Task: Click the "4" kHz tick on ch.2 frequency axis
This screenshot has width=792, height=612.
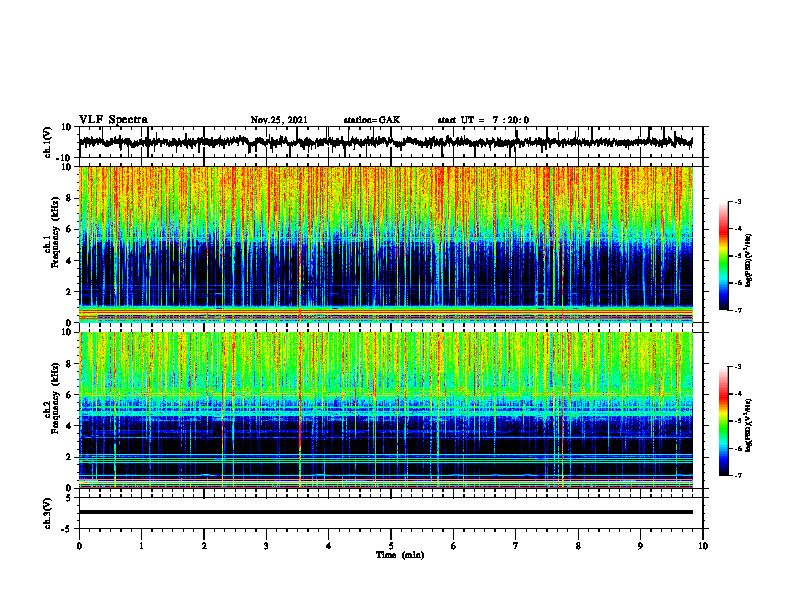Action: point(70,426)
